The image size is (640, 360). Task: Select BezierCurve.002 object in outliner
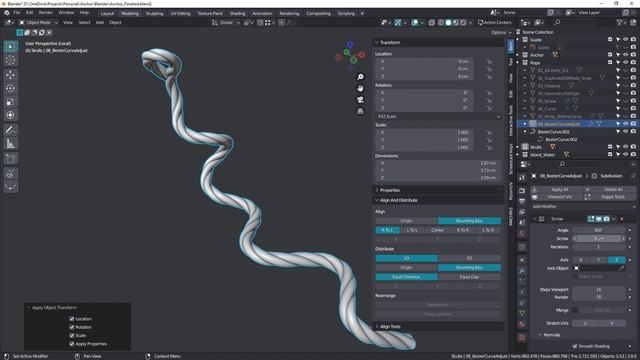(x=553, y=132)
